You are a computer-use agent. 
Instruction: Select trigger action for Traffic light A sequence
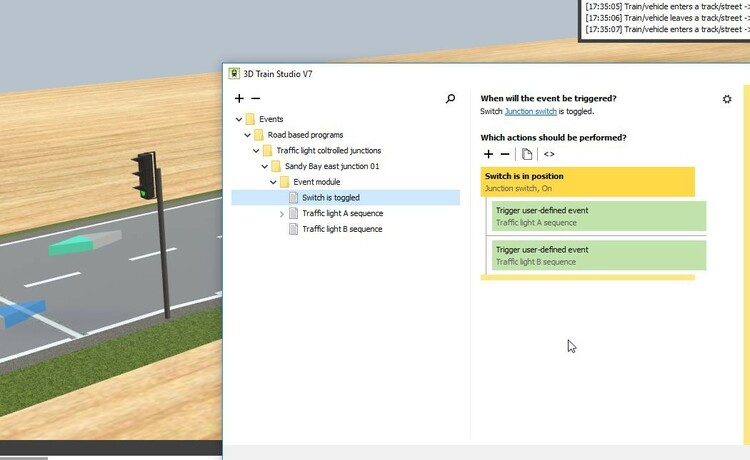[599, 216]
